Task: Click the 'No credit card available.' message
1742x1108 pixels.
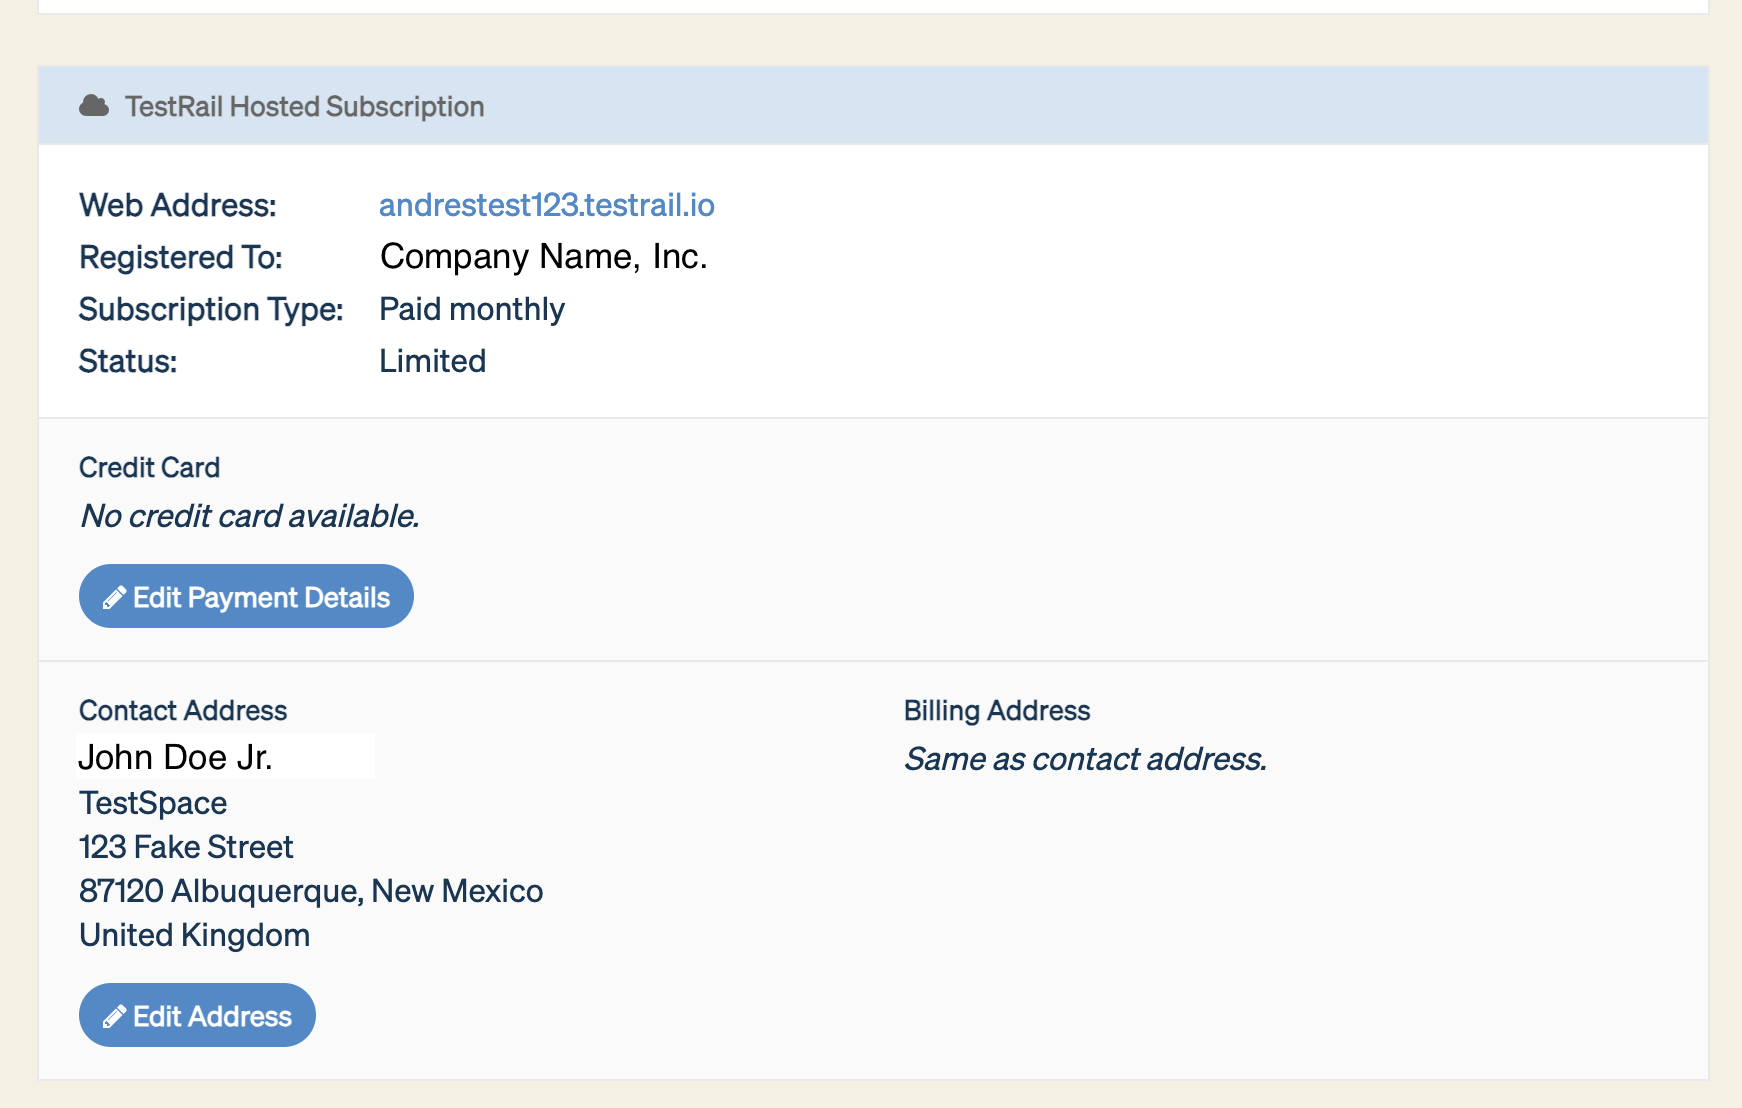Action: (x=250, y=516)
